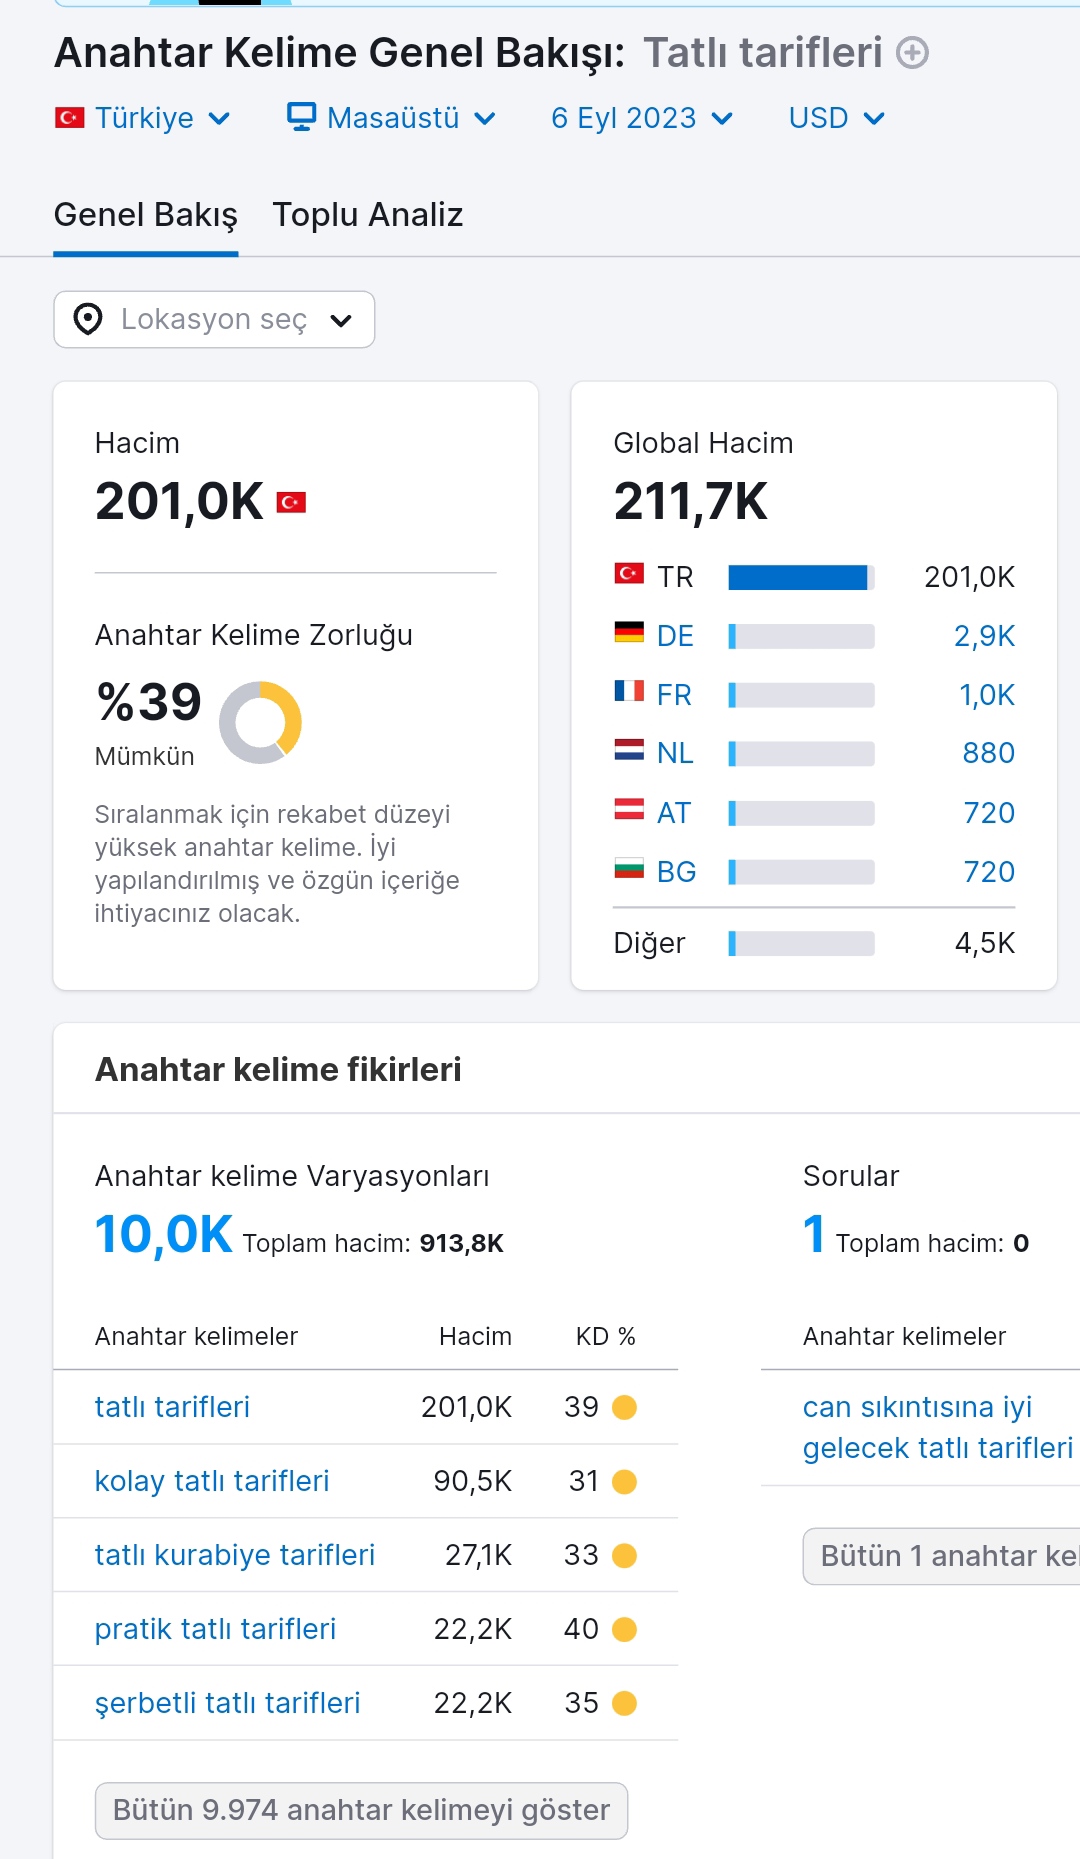The width and height of the screenshot is (1080, 1859).
Task: Click the Turkey flag next to 201,0K volume
Action: tap(291, 502)
